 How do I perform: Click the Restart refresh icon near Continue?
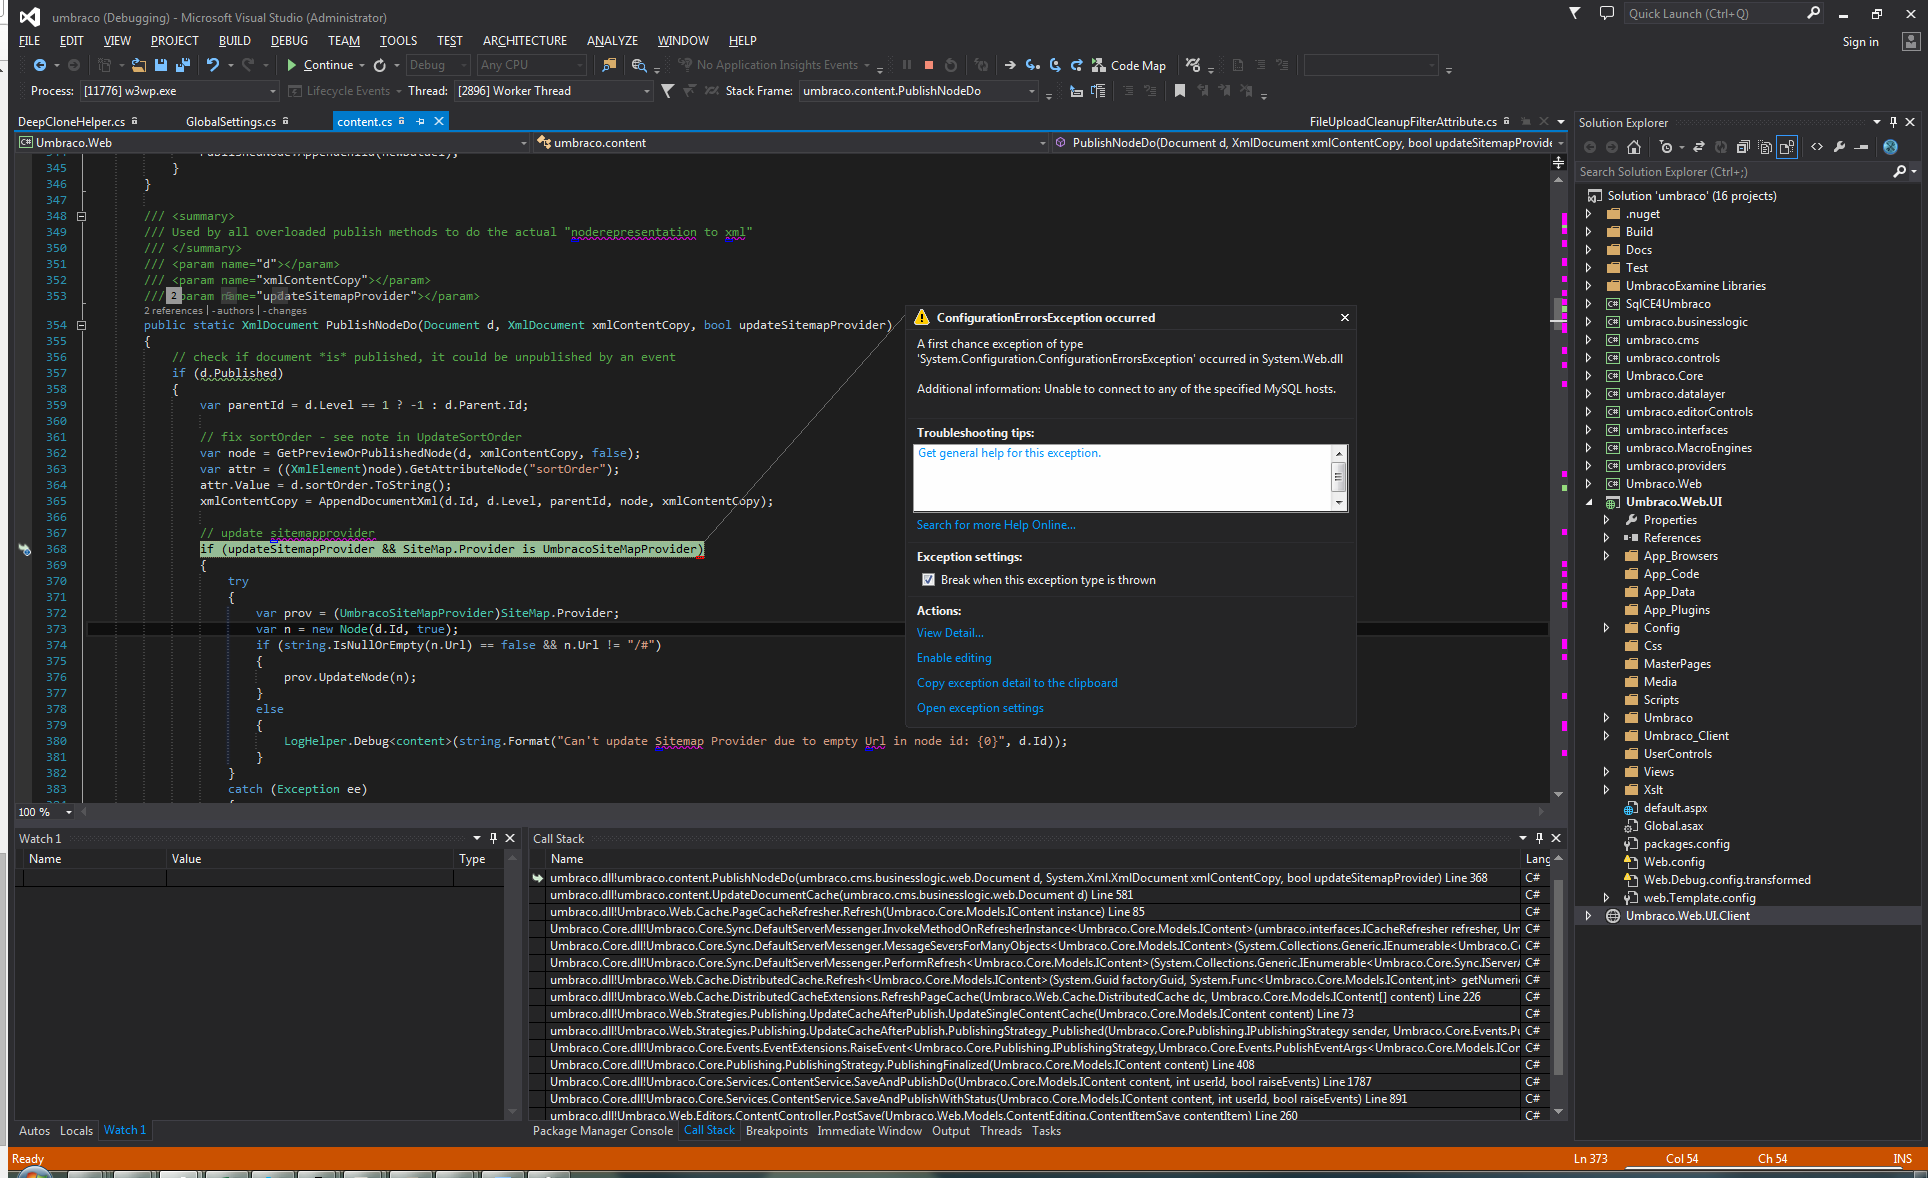380,65
